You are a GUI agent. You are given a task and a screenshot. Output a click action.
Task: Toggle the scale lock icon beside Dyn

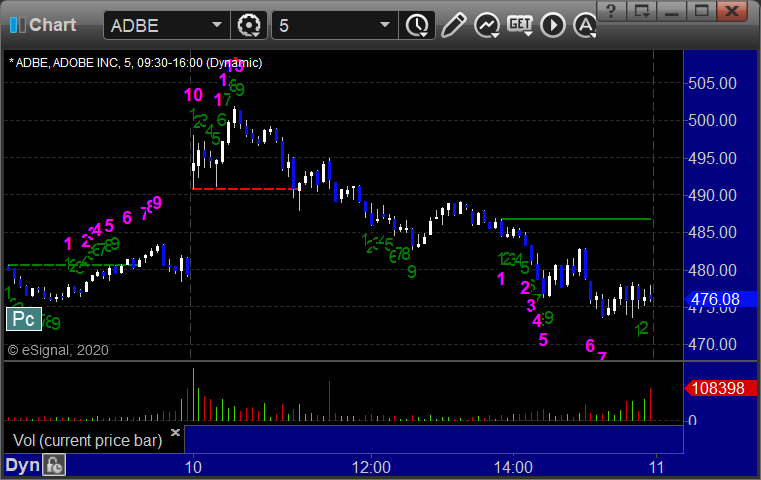(x=54, y=465)
